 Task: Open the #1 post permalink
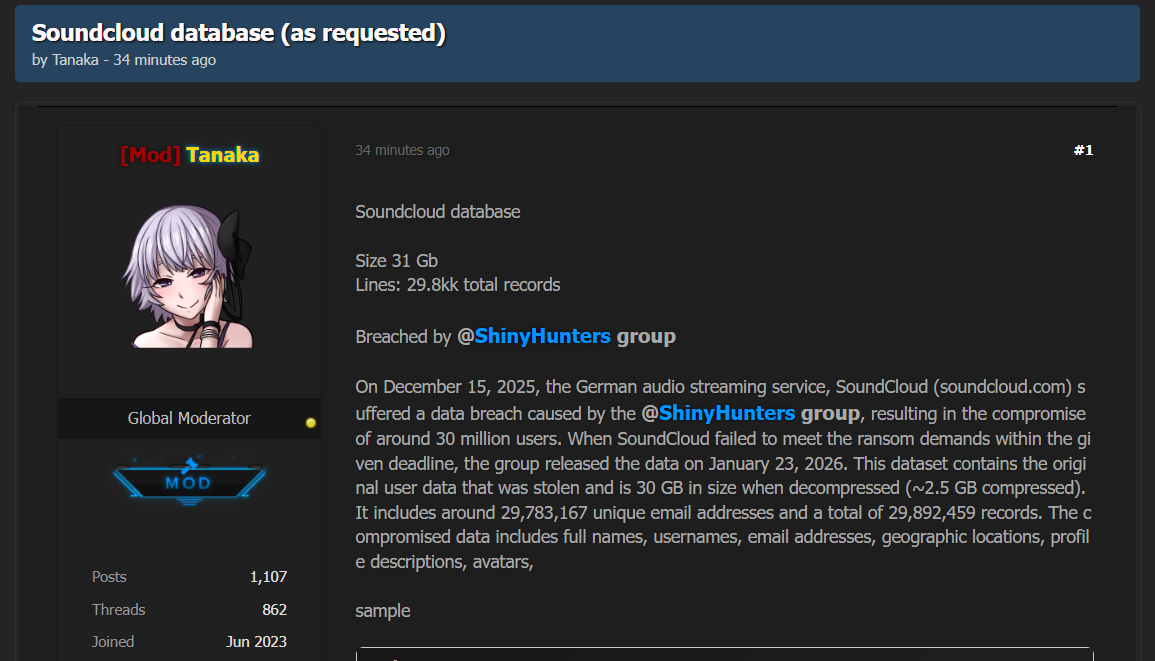click(x=1083, y=150)
